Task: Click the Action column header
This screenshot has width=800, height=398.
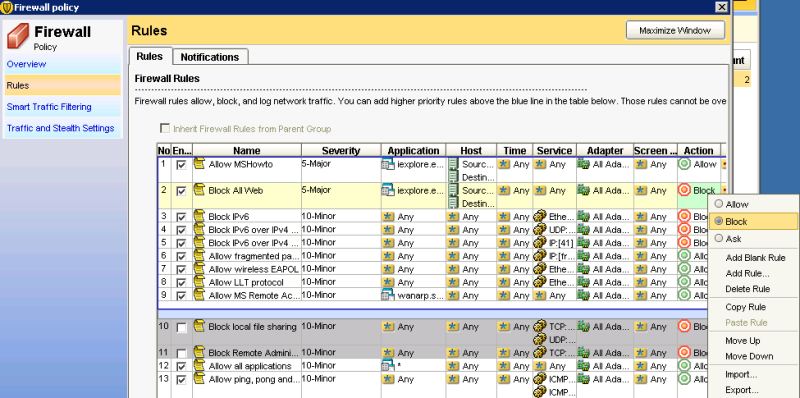Action: pyautogui.click(x=698, y=151)
